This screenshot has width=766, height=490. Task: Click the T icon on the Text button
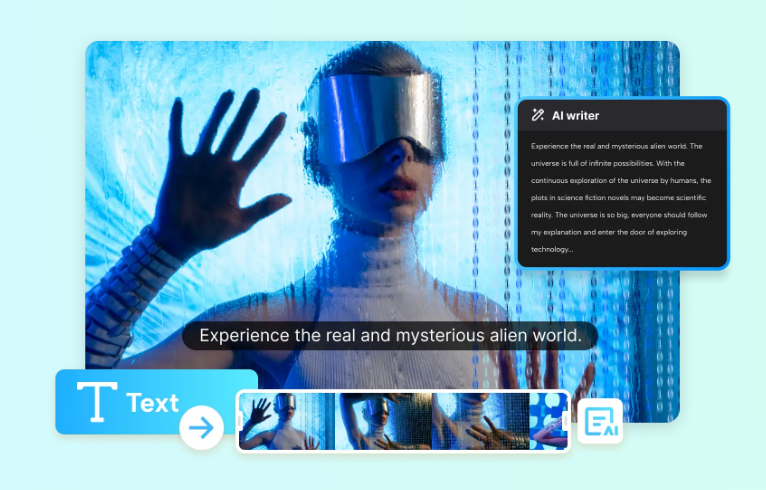click(97, 402)
